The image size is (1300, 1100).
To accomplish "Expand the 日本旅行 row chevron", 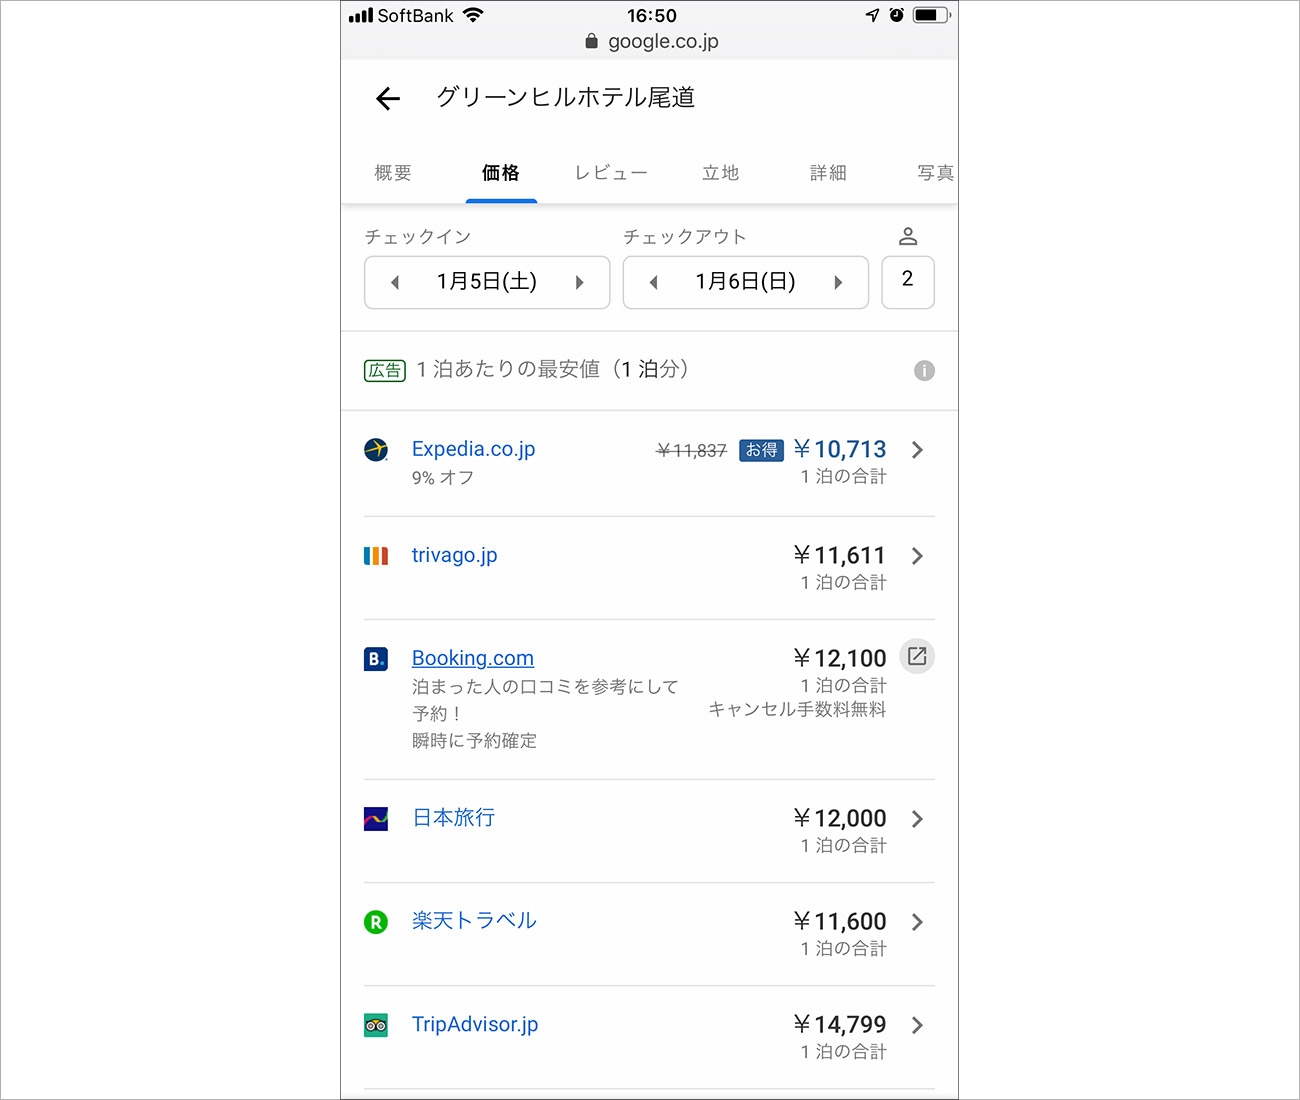I will click(x=917, y=819).
